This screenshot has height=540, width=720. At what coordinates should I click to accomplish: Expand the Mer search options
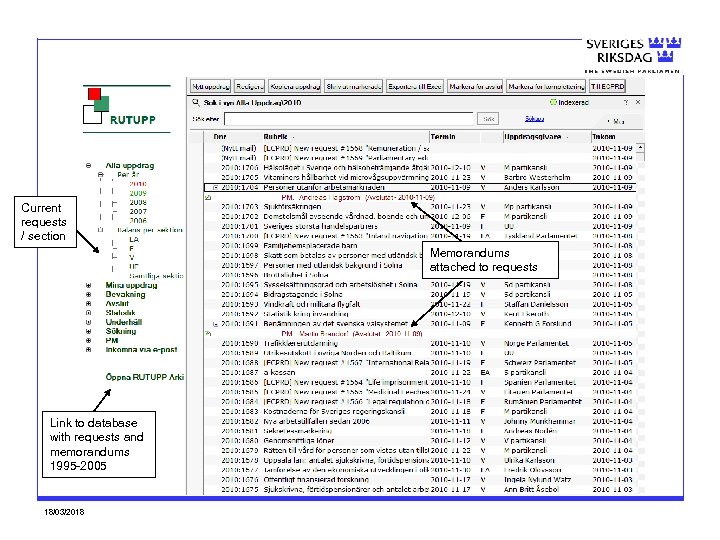[616, 121]
